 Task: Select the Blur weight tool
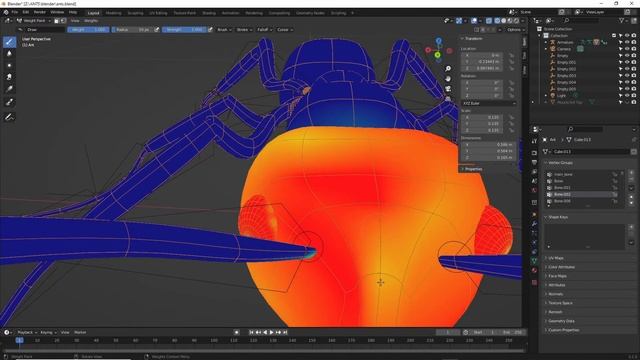point(9,53)
